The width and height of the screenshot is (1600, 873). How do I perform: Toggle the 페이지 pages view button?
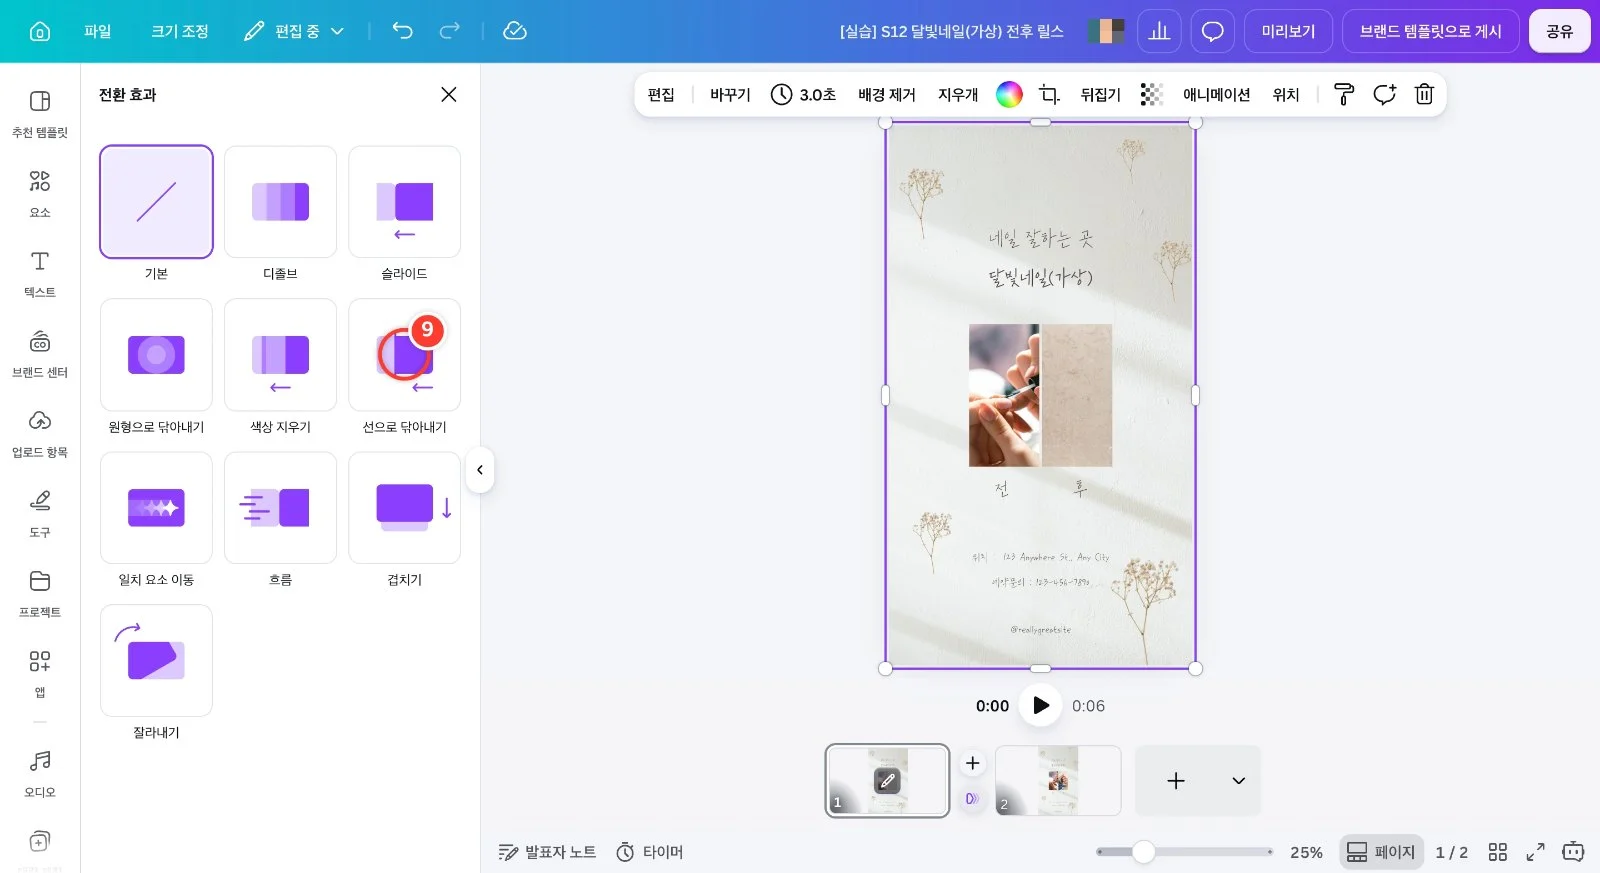pos(1381,852)
